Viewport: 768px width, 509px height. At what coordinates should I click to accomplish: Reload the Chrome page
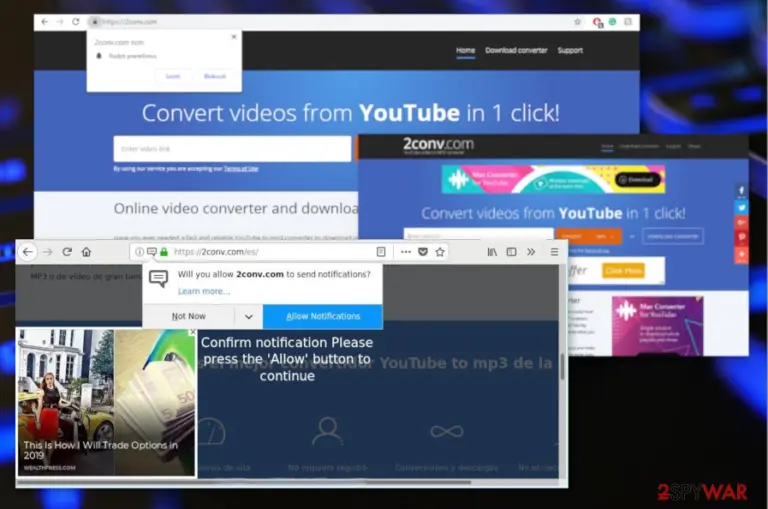click(75, 22)
